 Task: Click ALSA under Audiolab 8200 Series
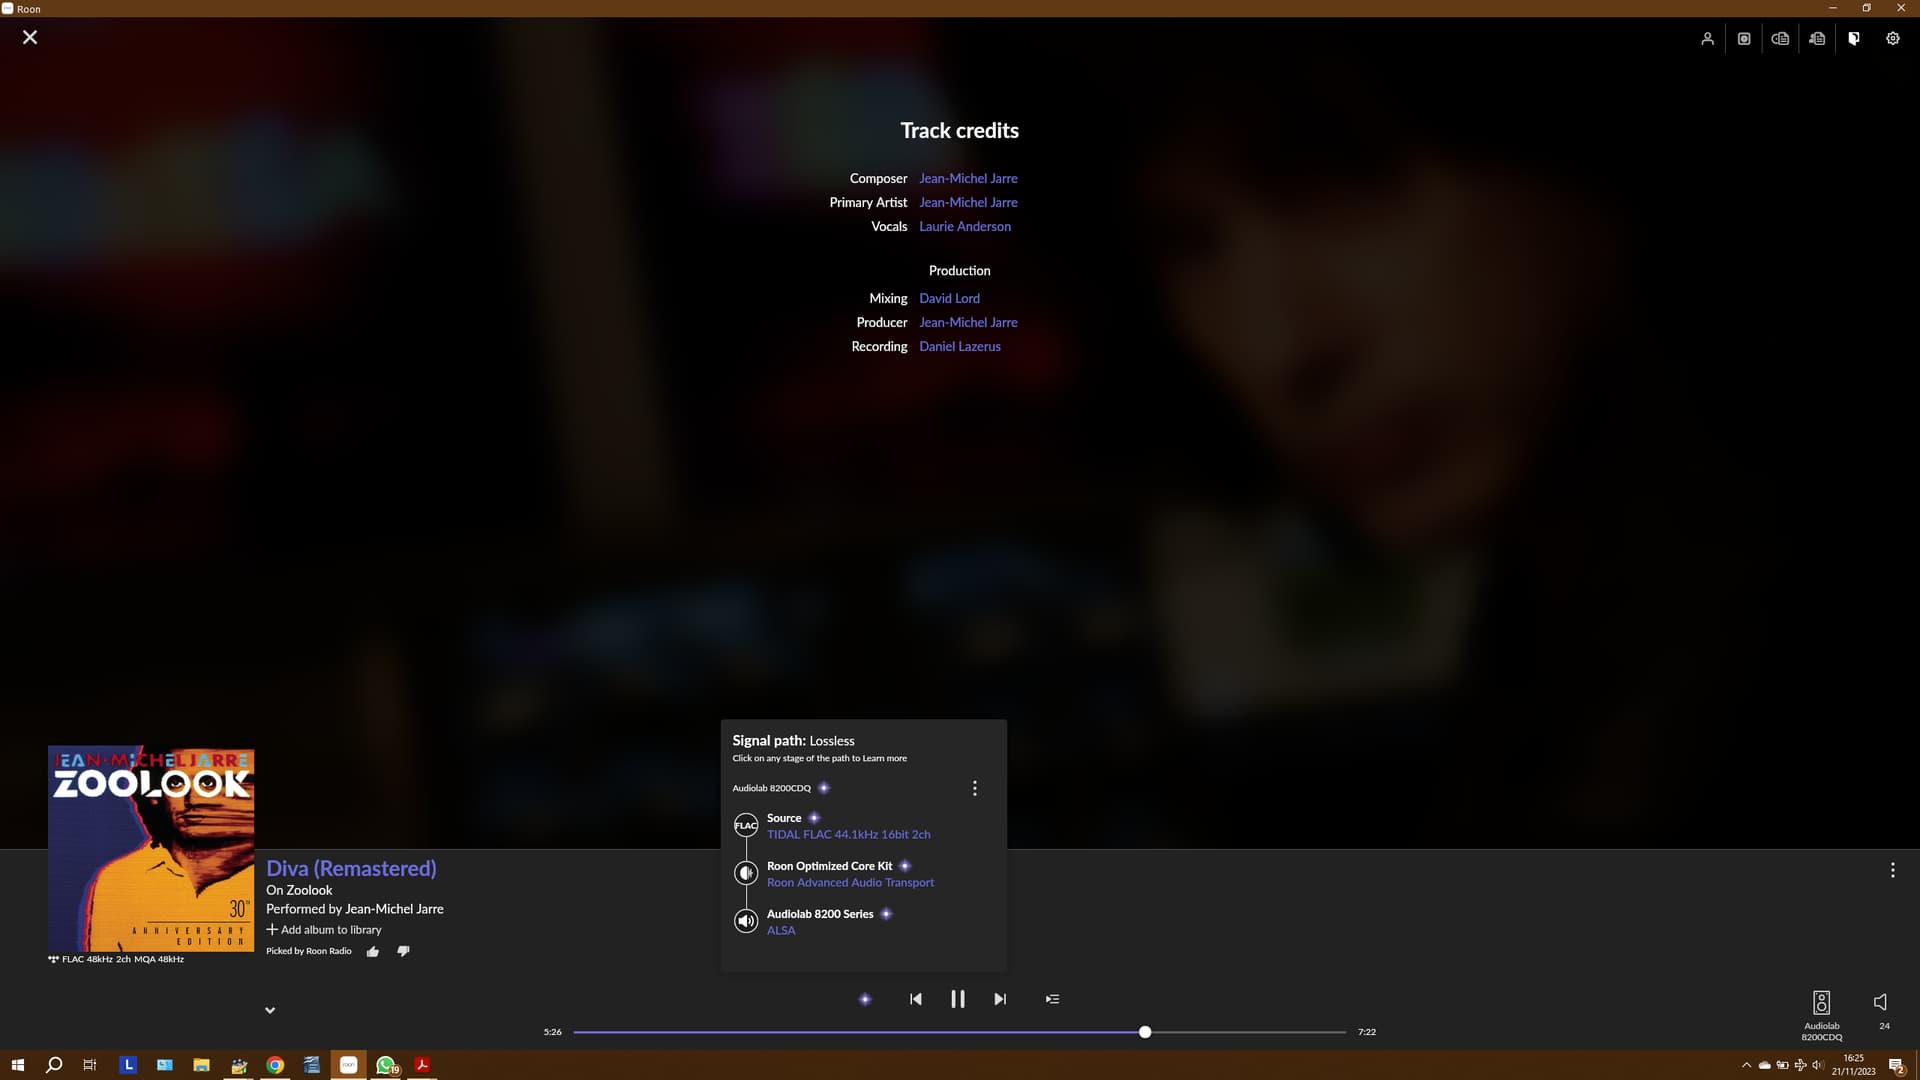point(781,930)
